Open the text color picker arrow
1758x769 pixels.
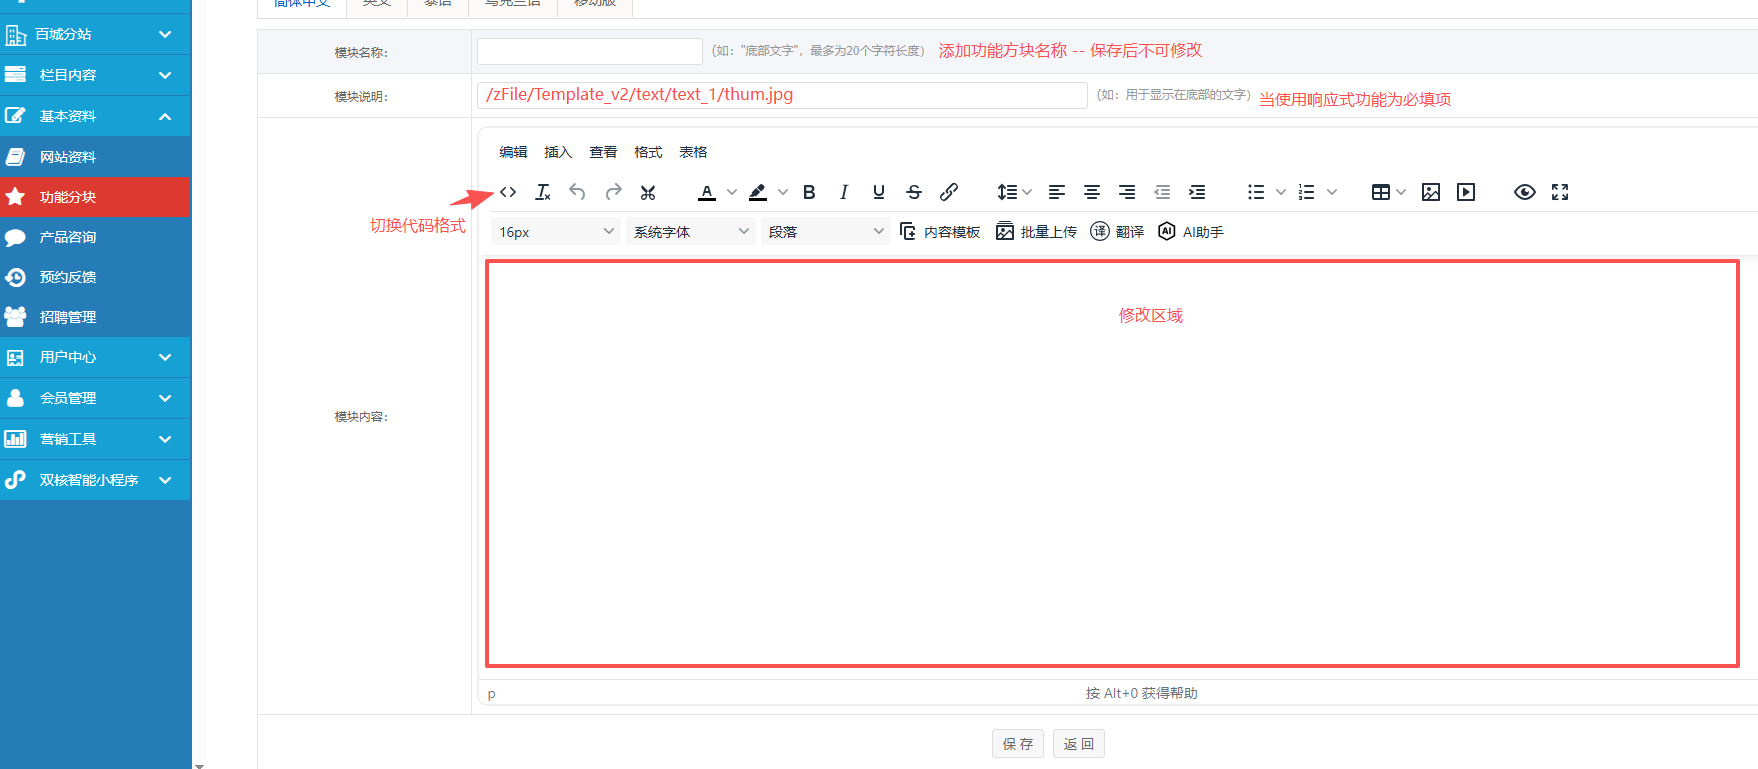(732, 192)
